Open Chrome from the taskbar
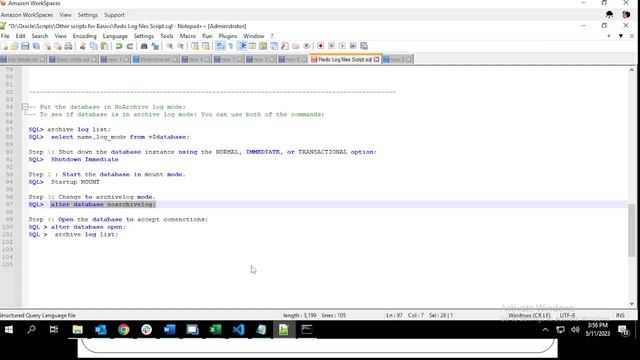640x360 pixels. pos(124,329)
